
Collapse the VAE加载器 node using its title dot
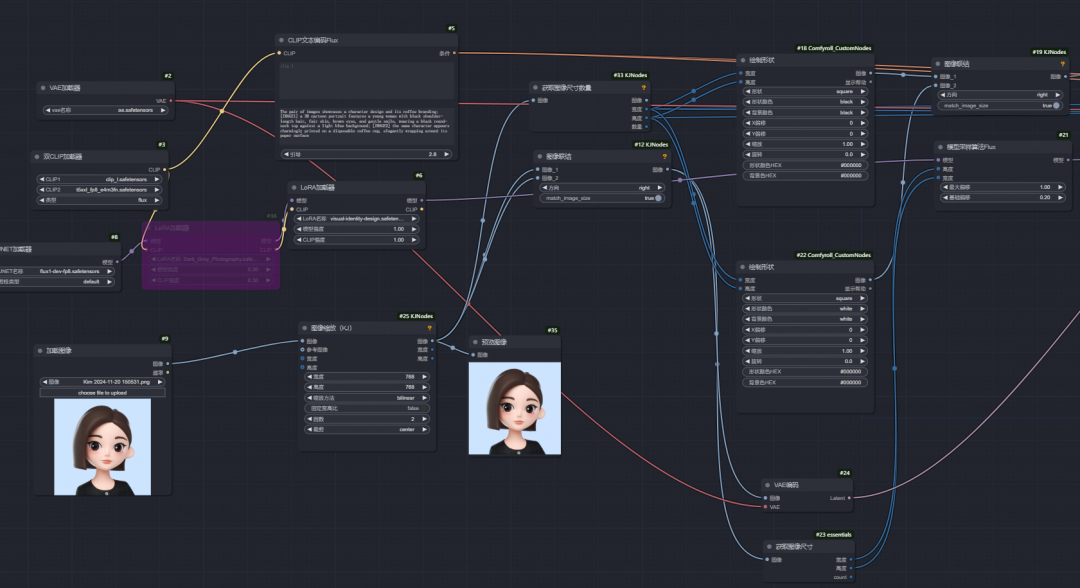point(43,88)
